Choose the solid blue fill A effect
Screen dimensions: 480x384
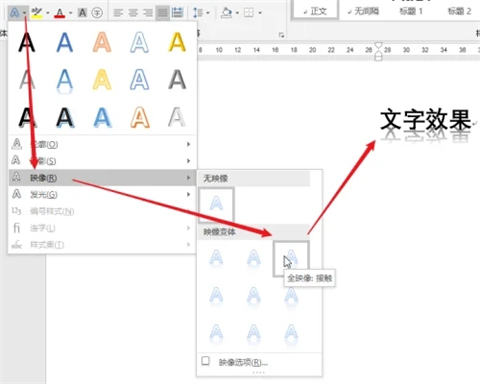pyautogui.click(x=64, y=43)
